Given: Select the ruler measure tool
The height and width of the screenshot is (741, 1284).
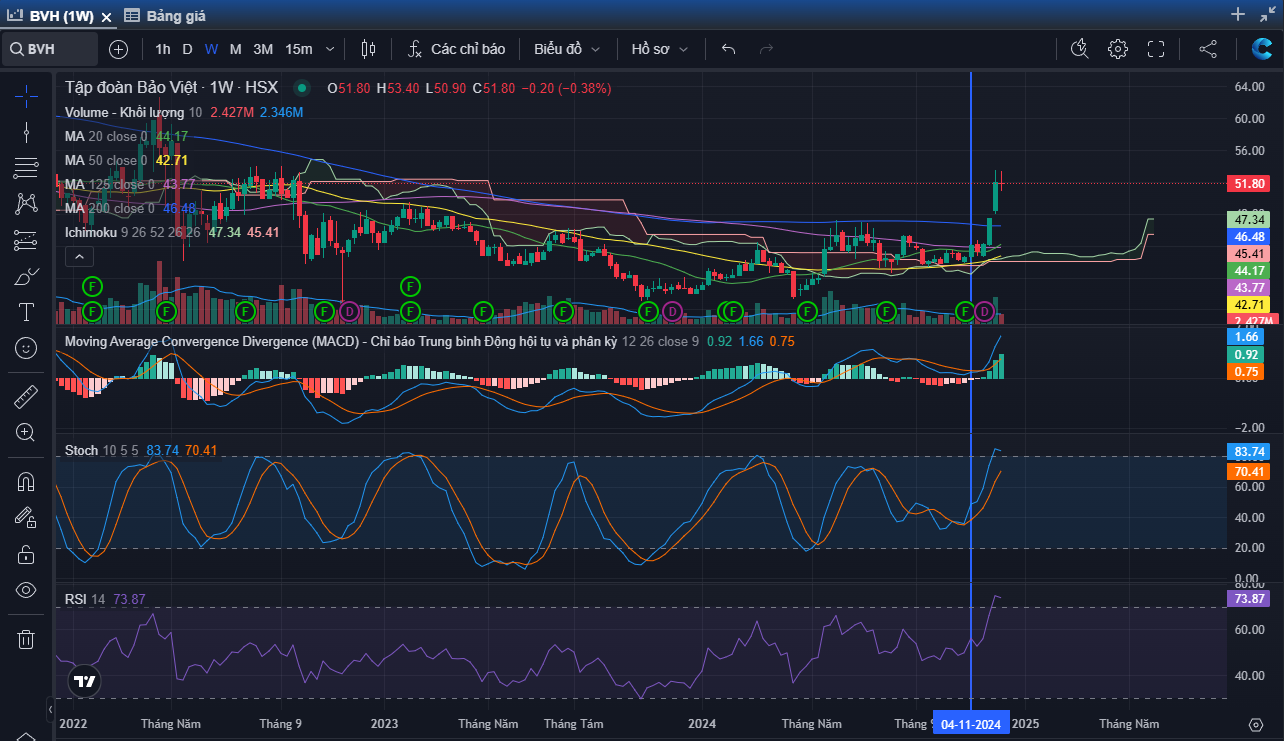Looking at the screenshot, I should pyautogui.click(x=26, y=397).
